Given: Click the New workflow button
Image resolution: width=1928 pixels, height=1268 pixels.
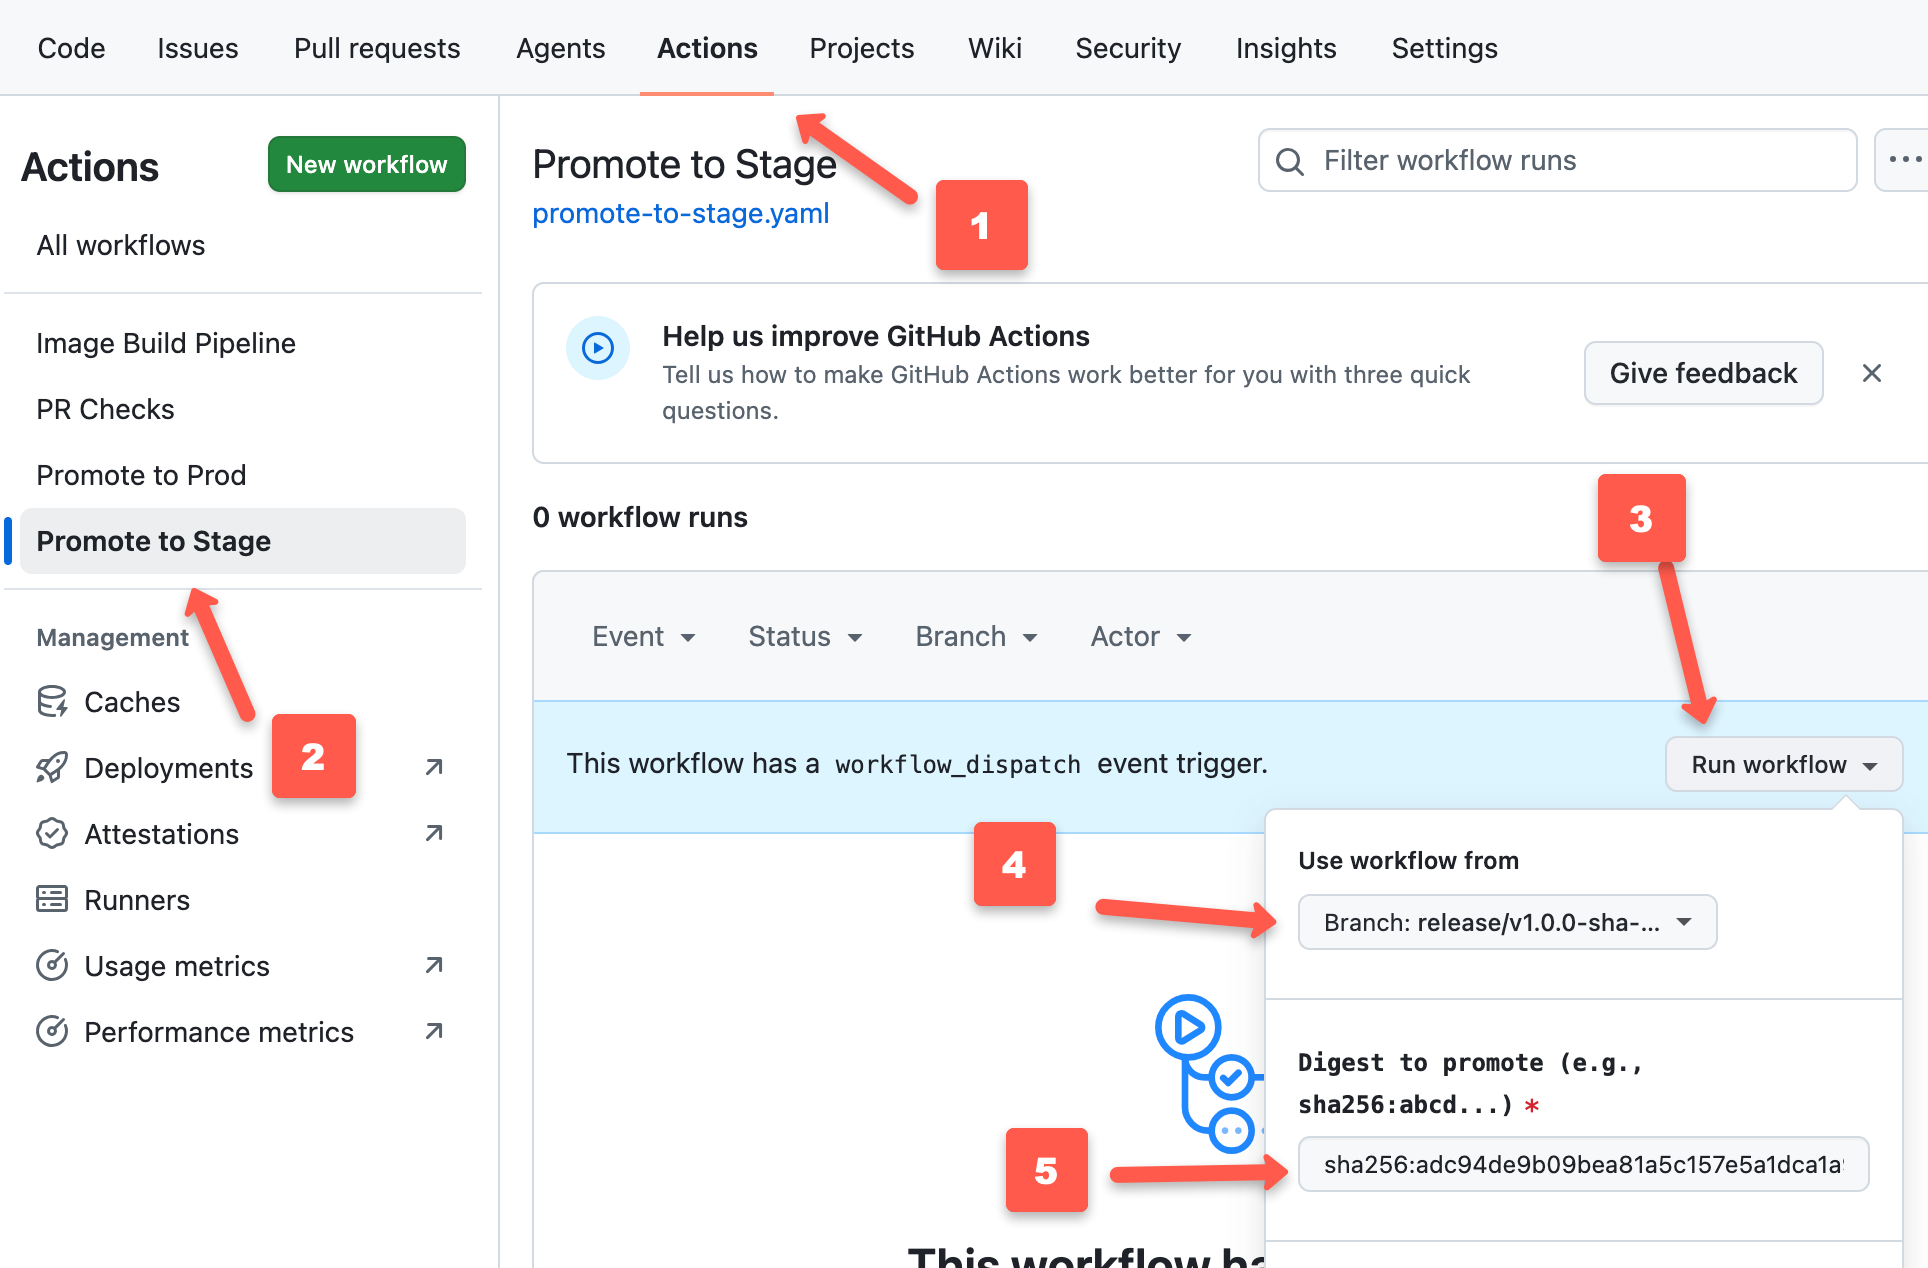Looking at the screenshot, I should 367,164.
